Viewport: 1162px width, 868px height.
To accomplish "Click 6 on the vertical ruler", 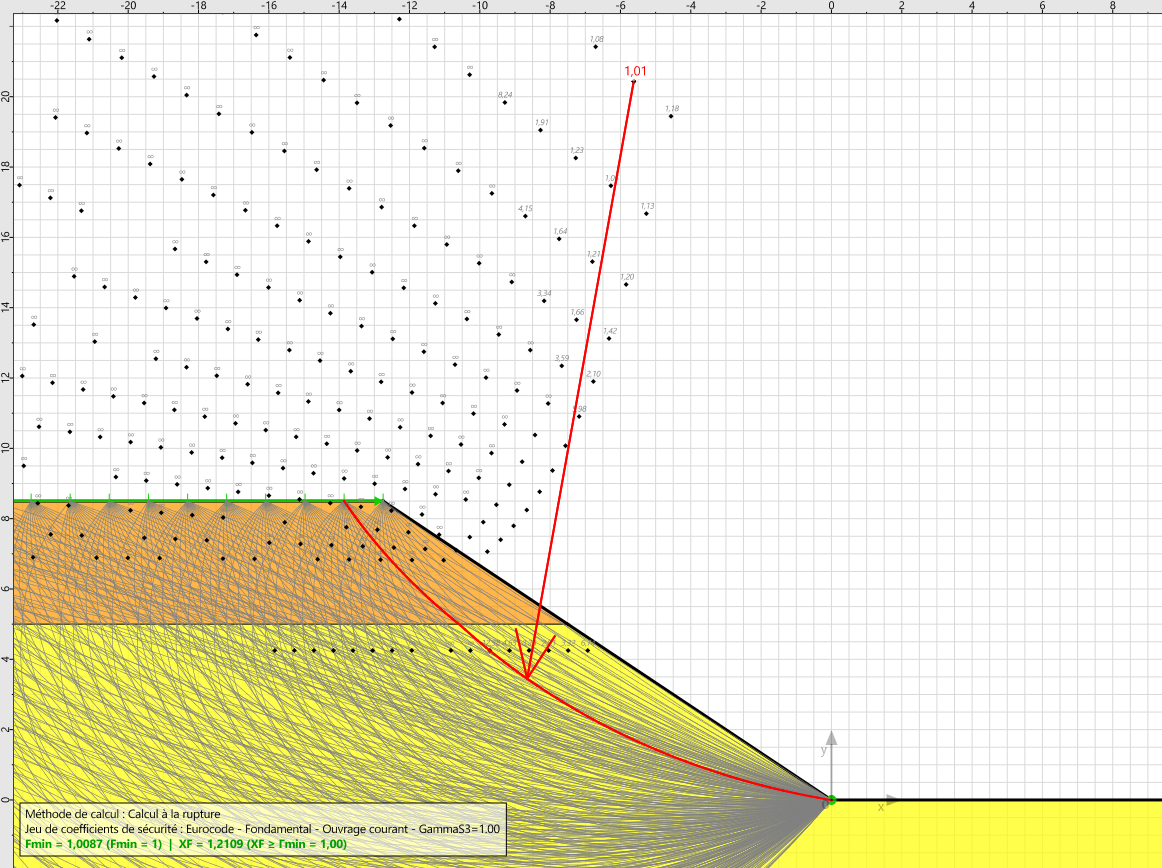I will 6,589.
